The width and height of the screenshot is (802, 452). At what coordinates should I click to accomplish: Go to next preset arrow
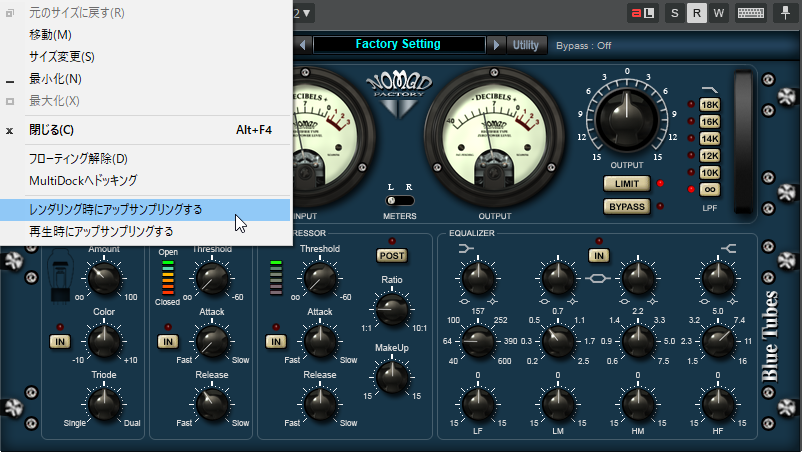click(496, 45)
